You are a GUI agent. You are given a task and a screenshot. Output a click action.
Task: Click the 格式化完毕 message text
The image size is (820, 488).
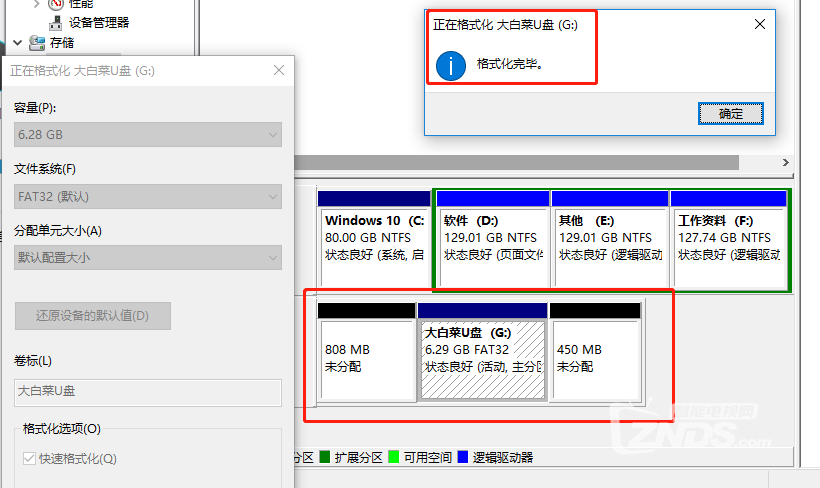click(x=510, y=64)
